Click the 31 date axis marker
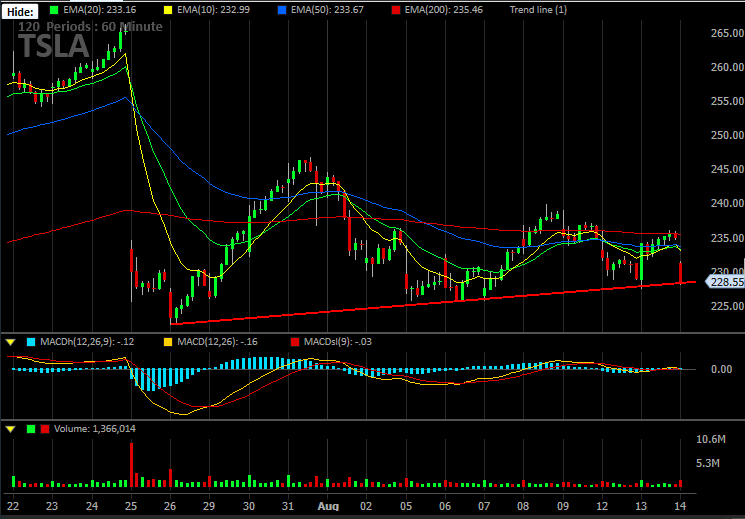The height and width of the screenshot is (519, 745). (288, 505)
